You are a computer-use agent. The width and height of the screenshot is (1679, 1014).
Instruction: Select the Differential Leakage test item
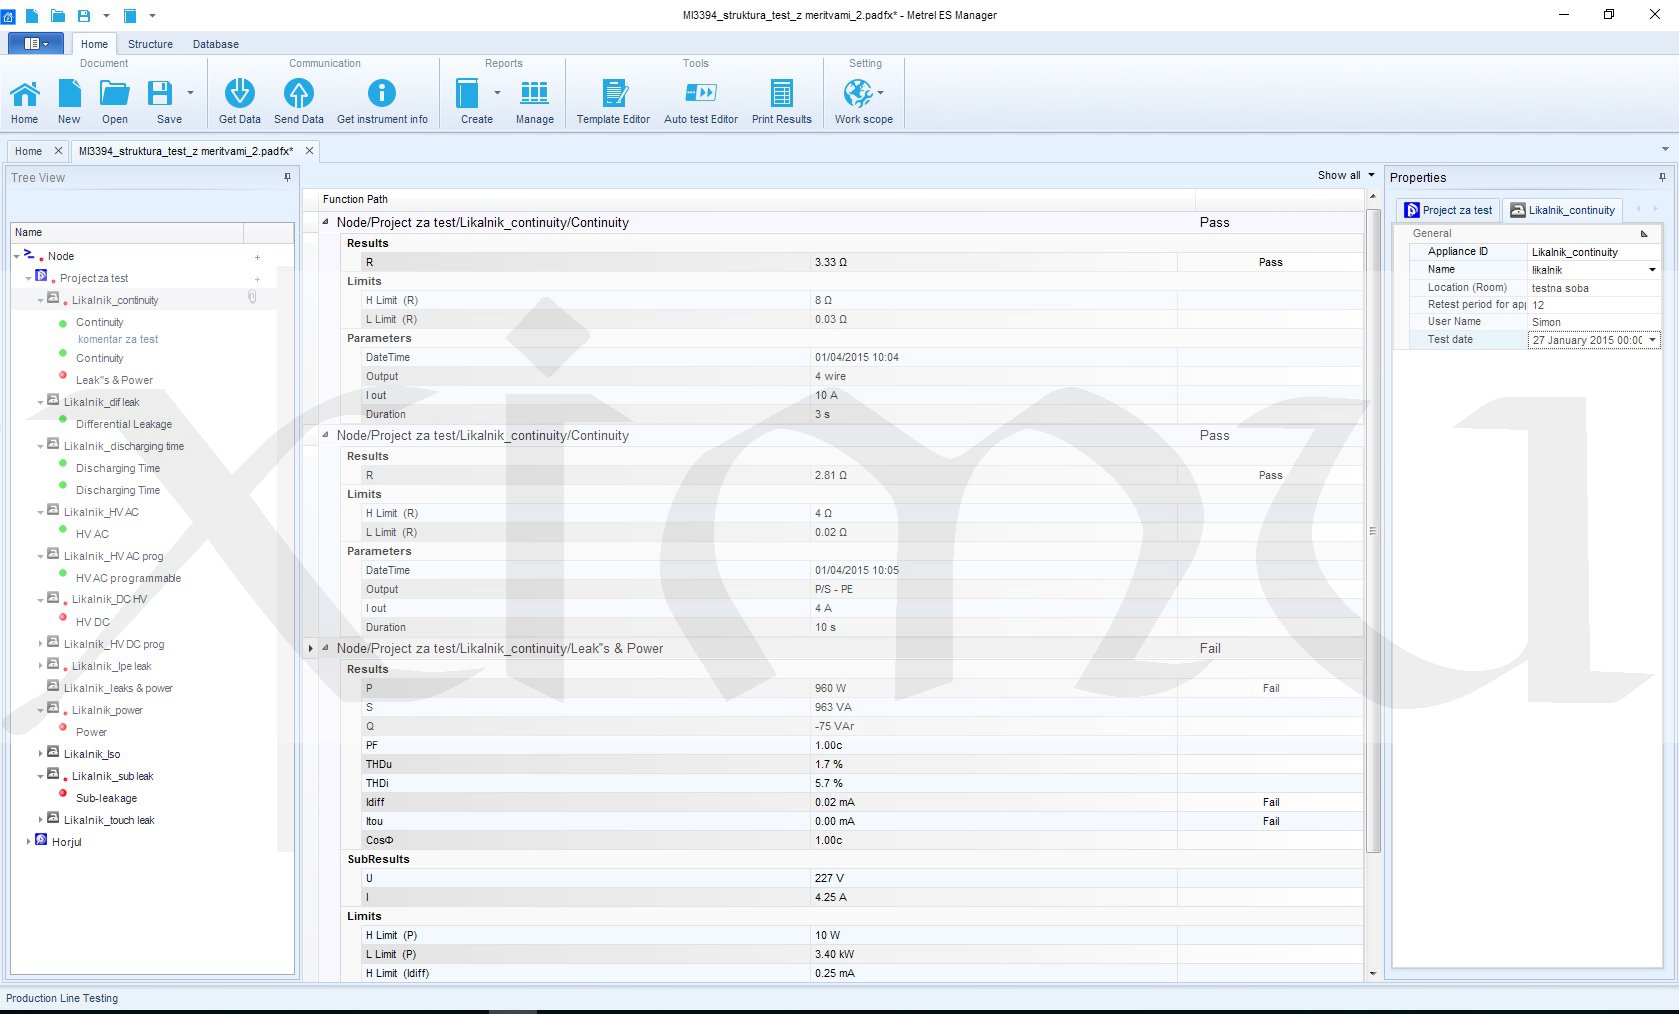pos(123,424)
